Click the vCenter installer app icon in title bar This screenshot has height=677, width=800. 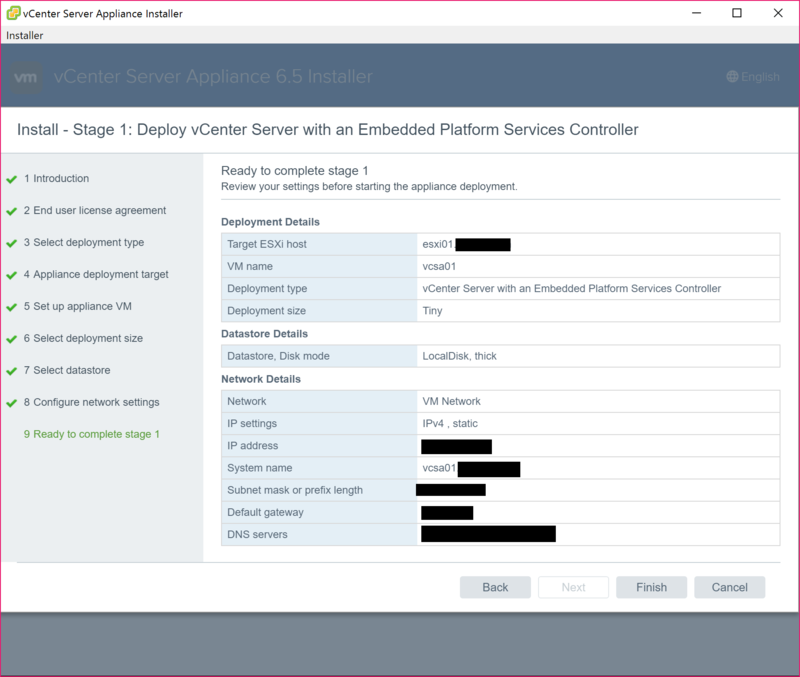[13, 13]
